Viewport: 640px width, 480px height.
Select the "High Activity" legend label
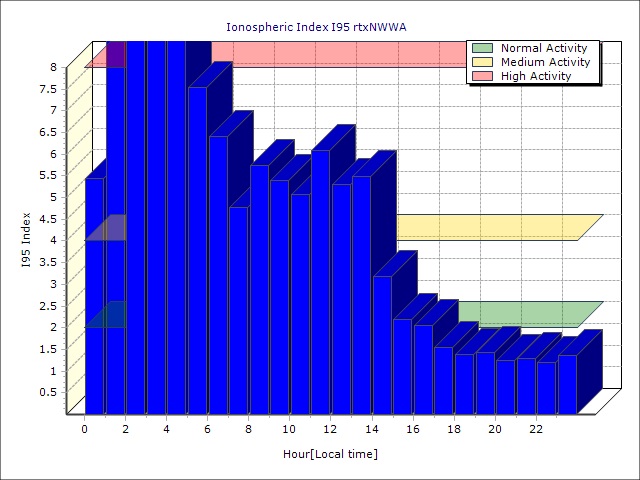[x=536, y=76]
